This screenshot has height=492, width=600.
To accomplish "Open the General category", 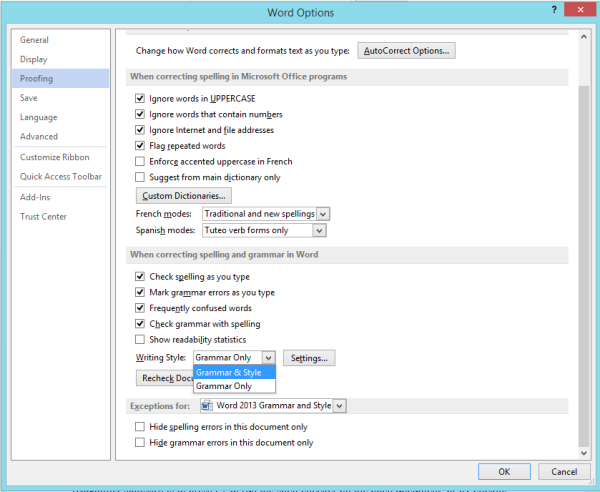I will pyautogui.click(x=60, y=40).
